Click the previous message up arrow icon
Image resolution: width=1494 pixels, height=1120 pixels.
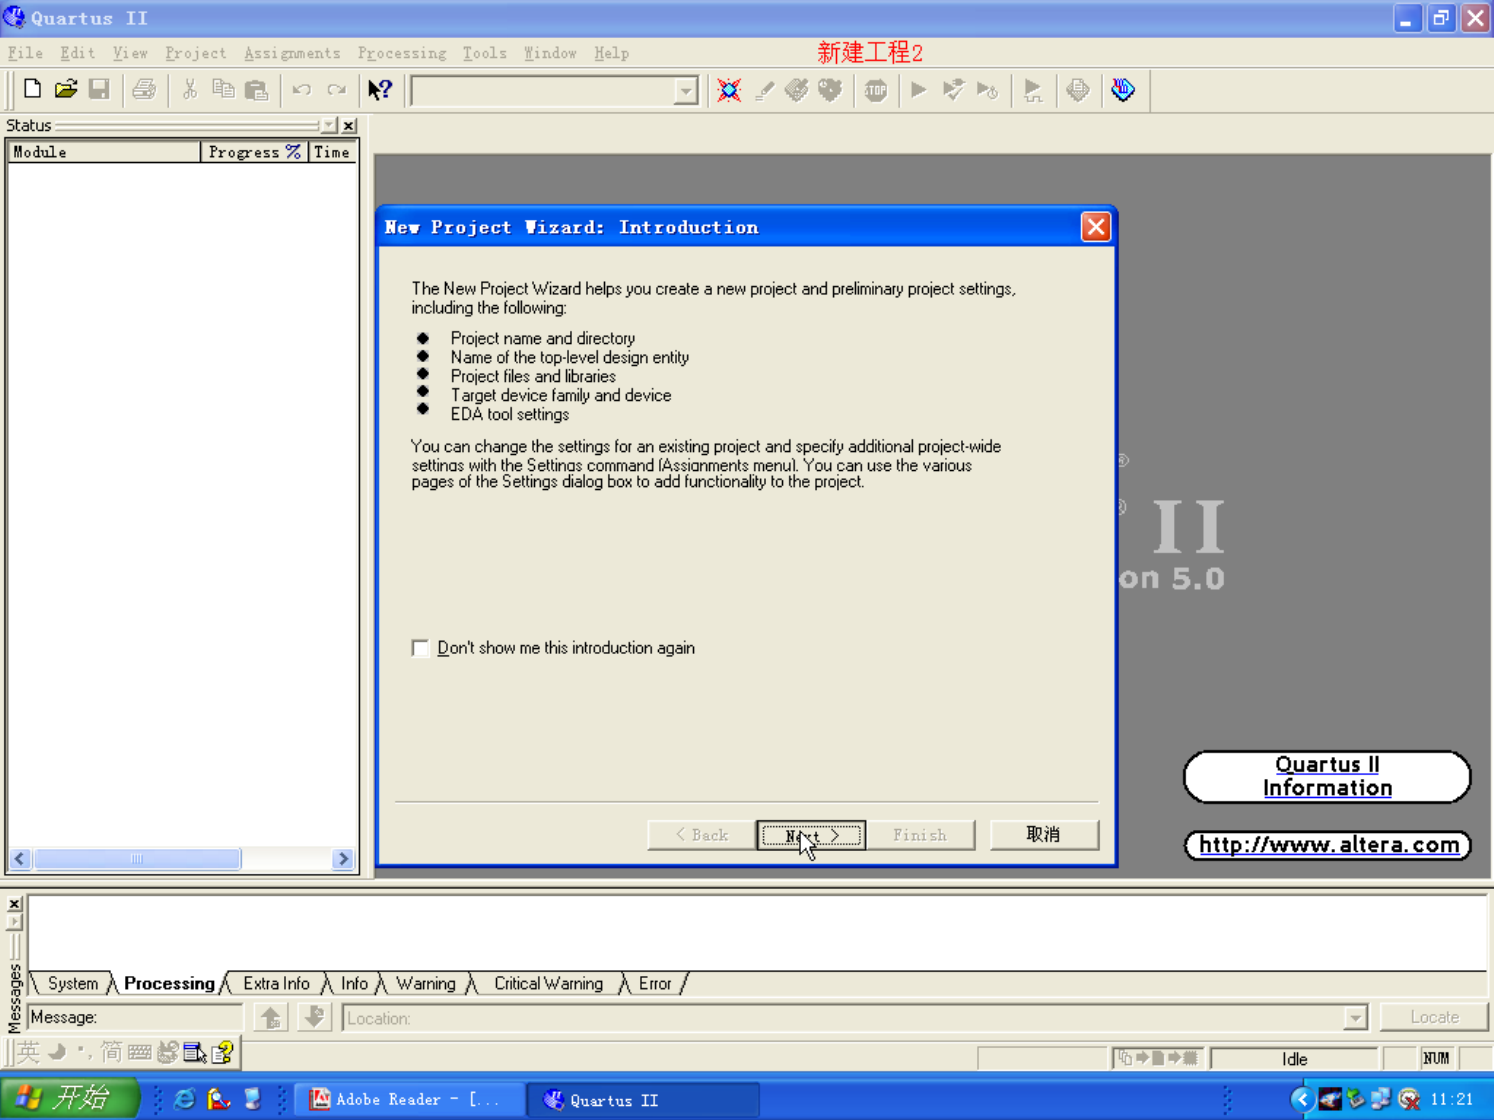tap(271, 1017)
